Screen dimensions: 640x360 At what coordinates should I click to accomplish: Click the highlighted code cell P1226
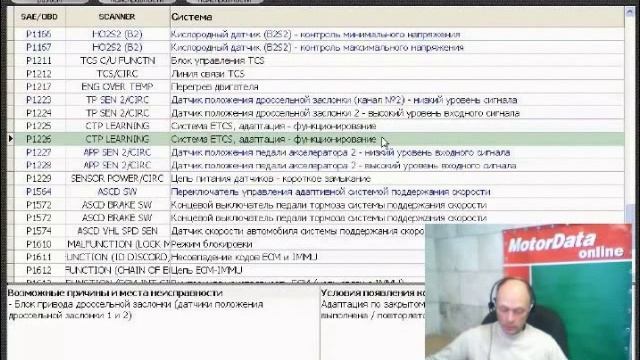pos(39,139)
